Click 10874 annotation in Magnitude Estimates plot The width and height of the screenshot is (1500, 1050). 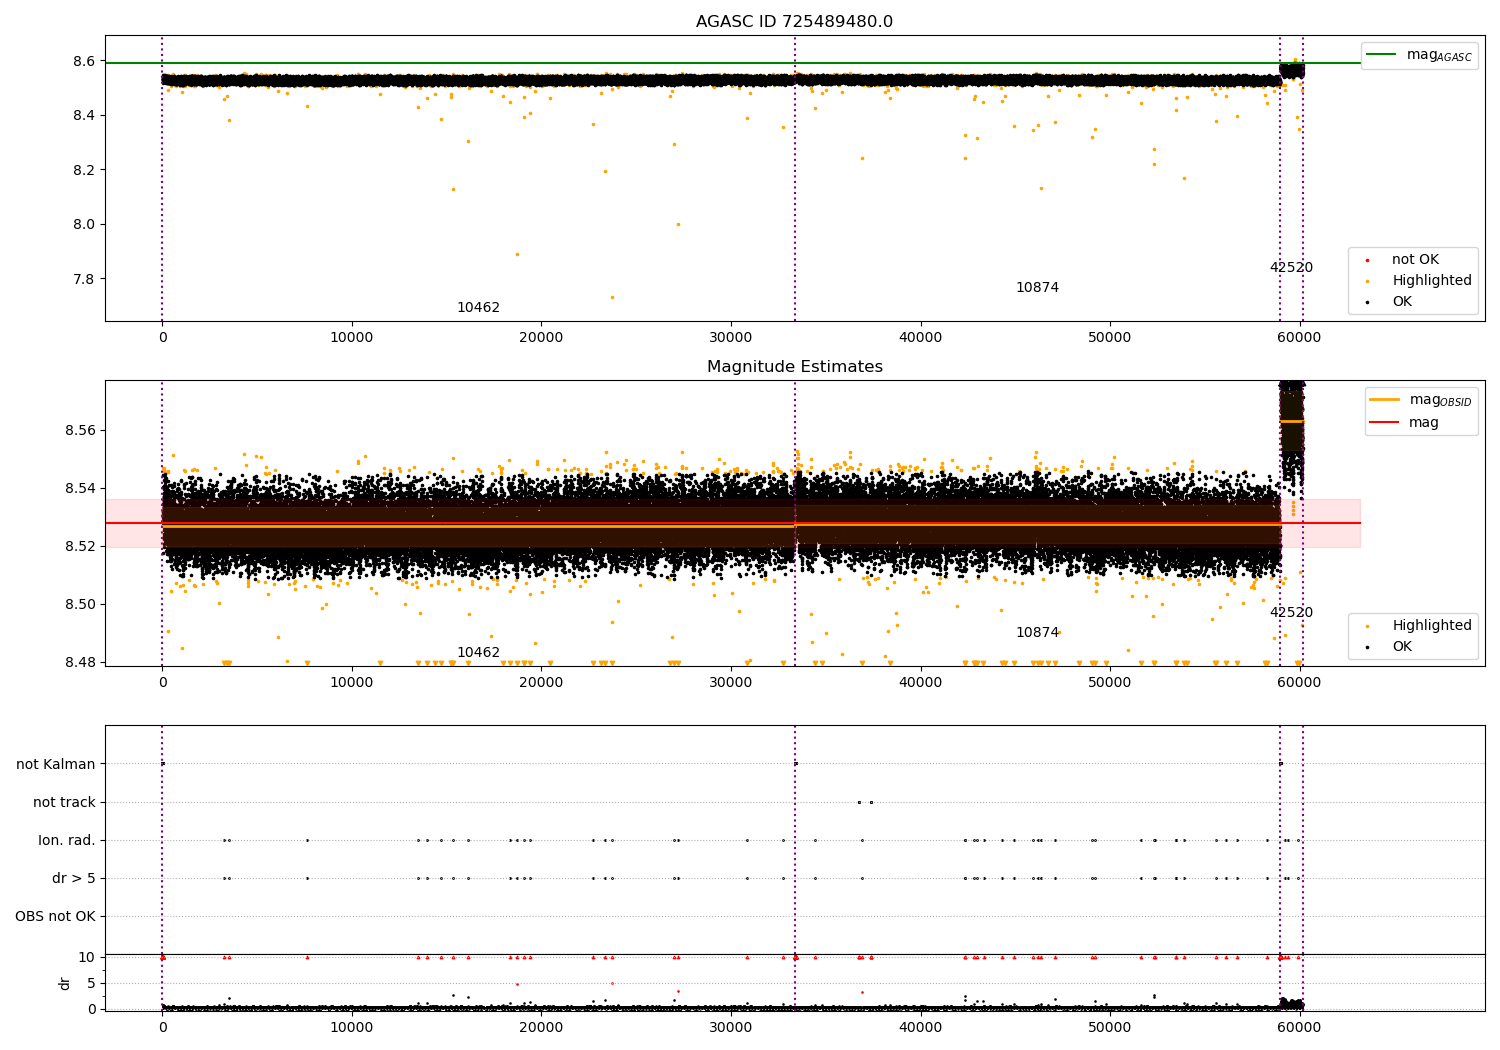pos(1037,633)
